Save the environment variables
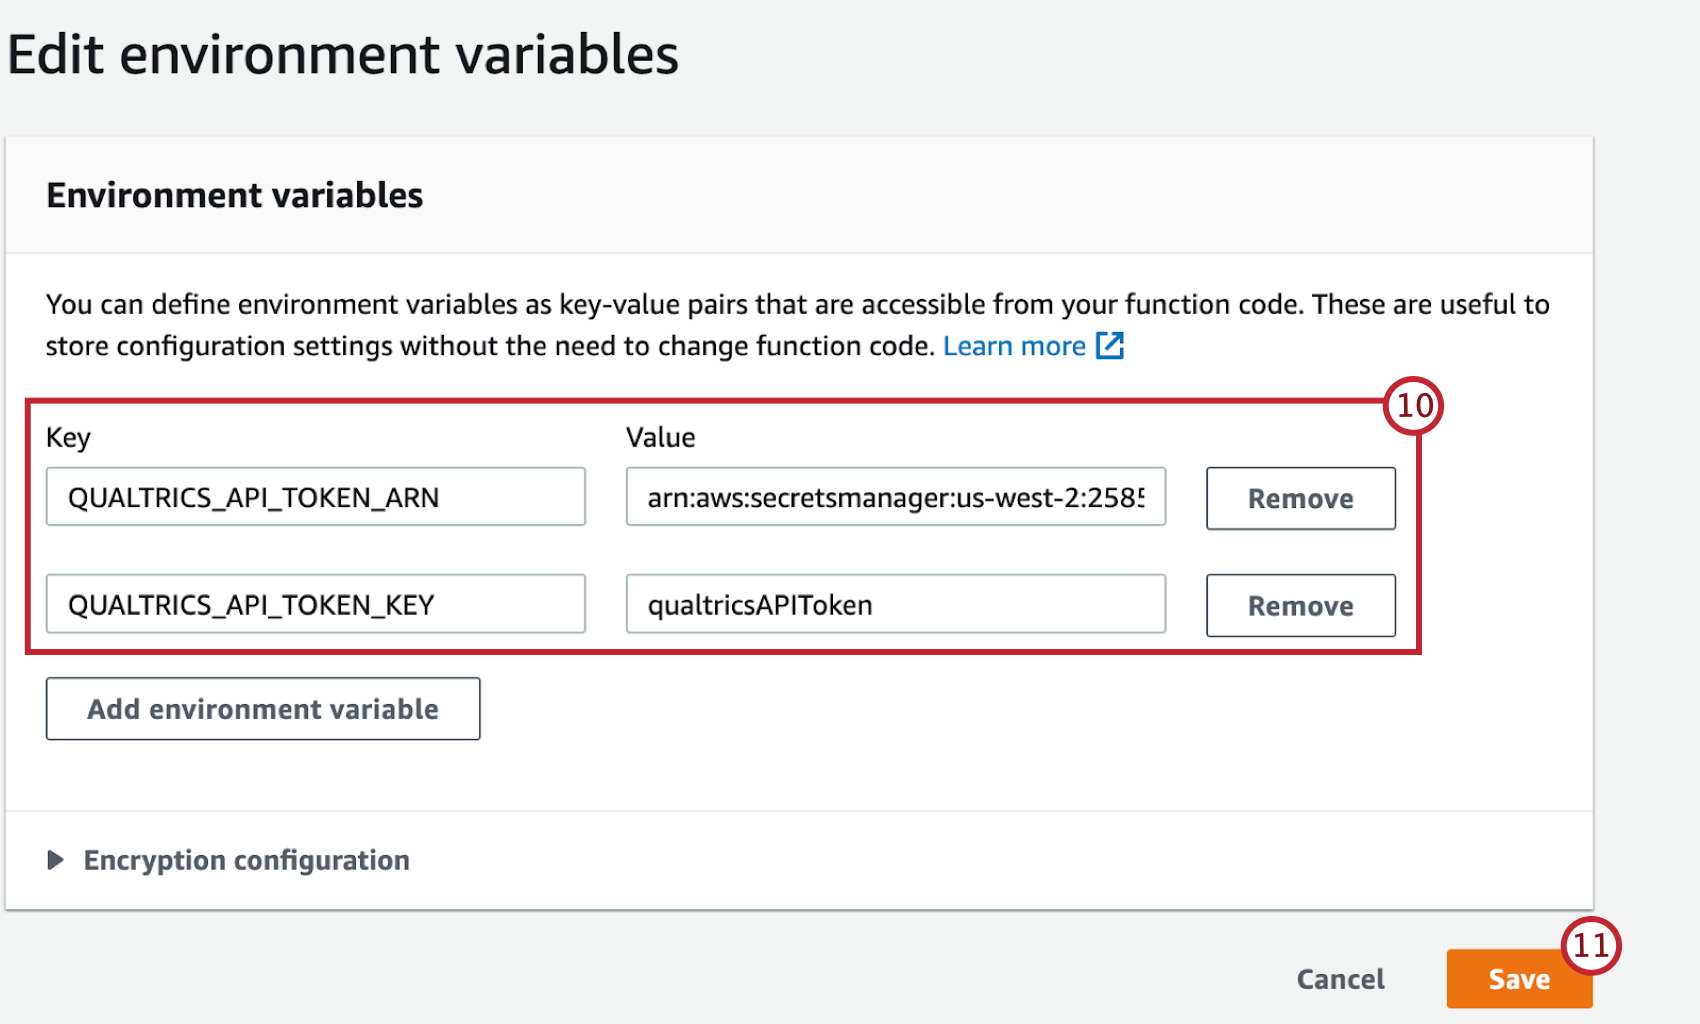Image resolution: width=1700 pixels, height=1024 pixels. point(1519,979)
